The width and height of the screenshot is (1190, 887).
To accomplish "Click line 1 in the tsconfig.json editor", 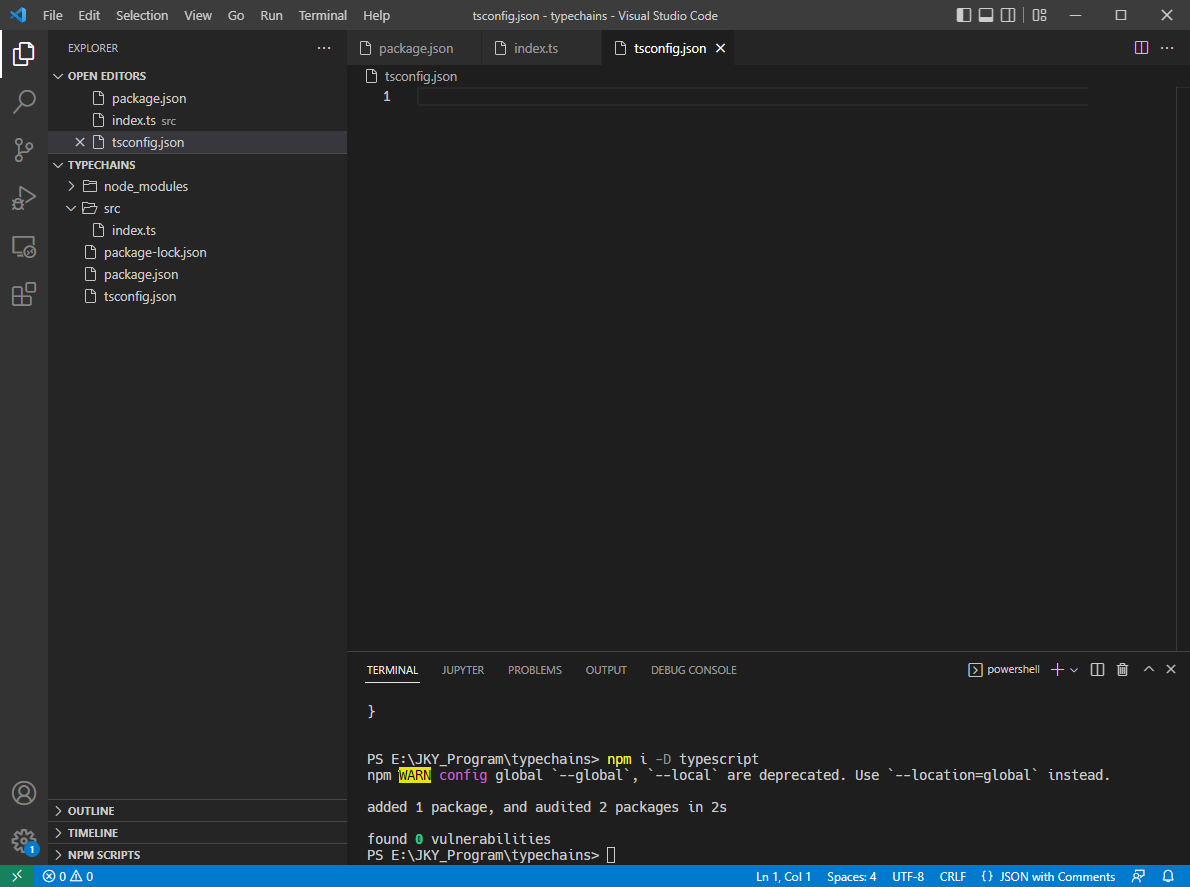I will [x=751, y=96].
